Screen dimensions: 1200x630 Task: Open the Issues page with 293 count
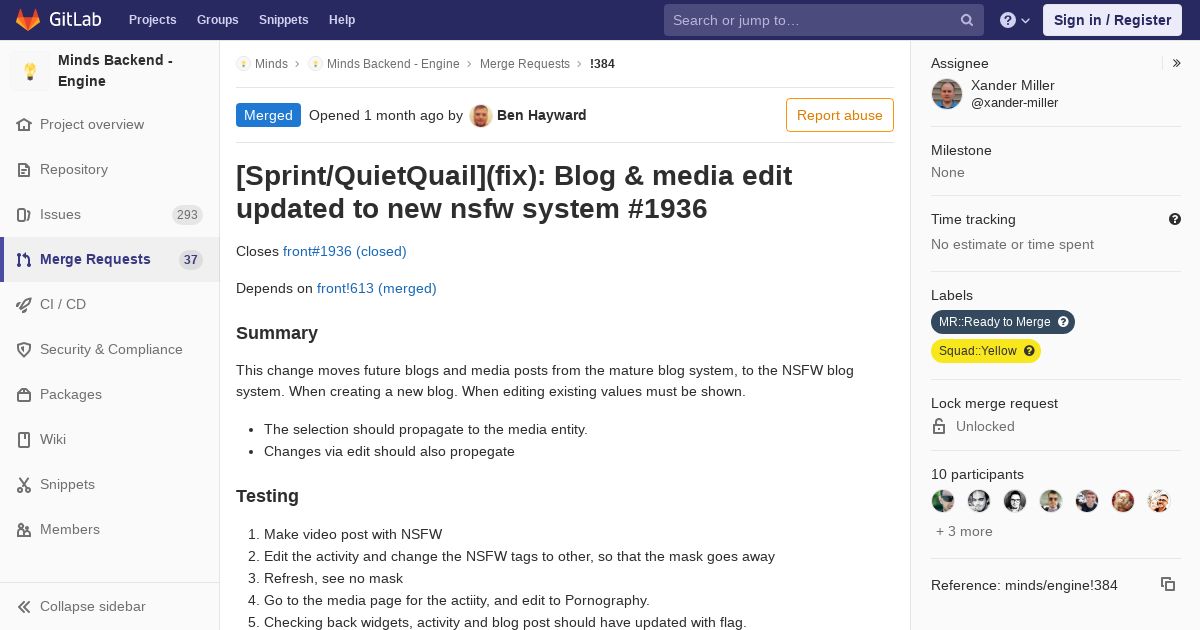pos(110,215)
